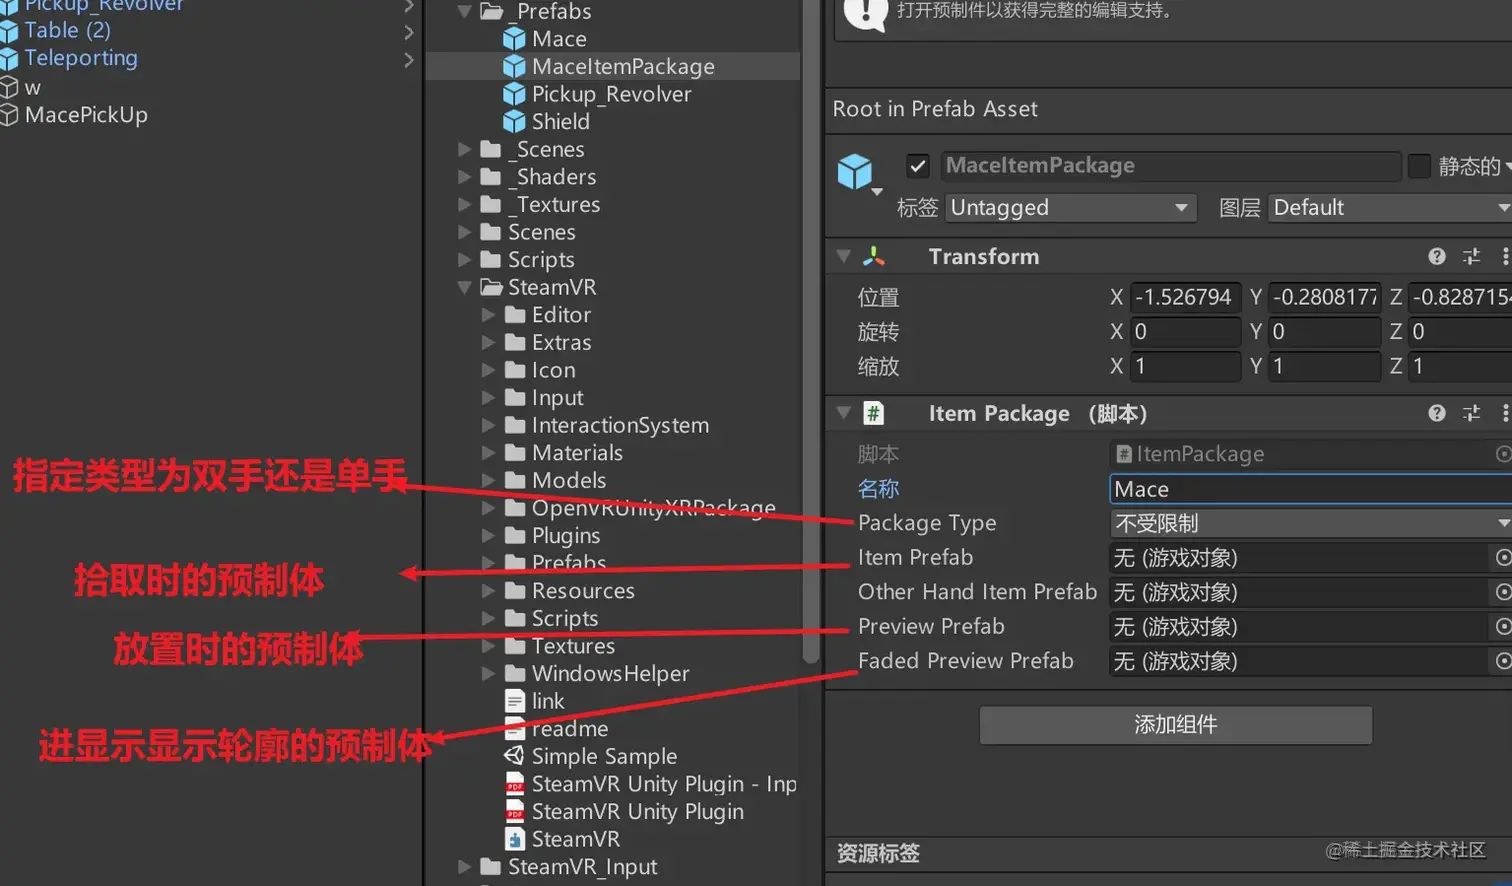Image resolution: width=1512 pixels, height=886 pixels.
Task: Click the Faded Preview Prefab object field
Action: pyautogui.click(x=1300, y=661)
